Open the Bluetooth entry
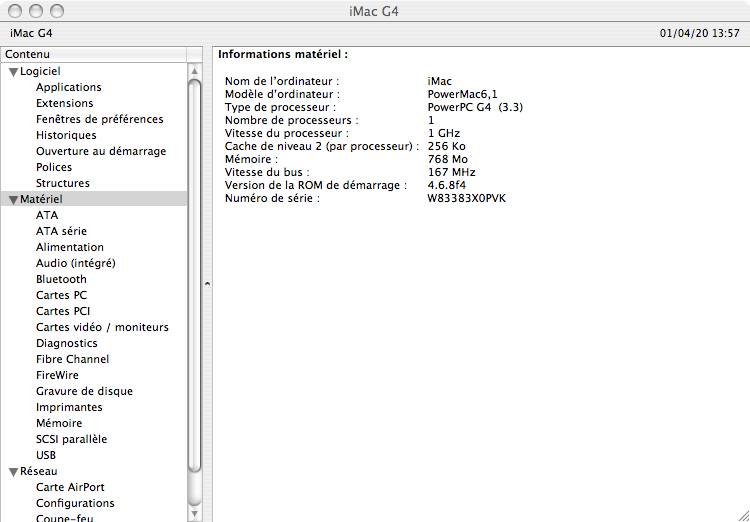Screen dimensions: 750x522 tap(61, 279)
